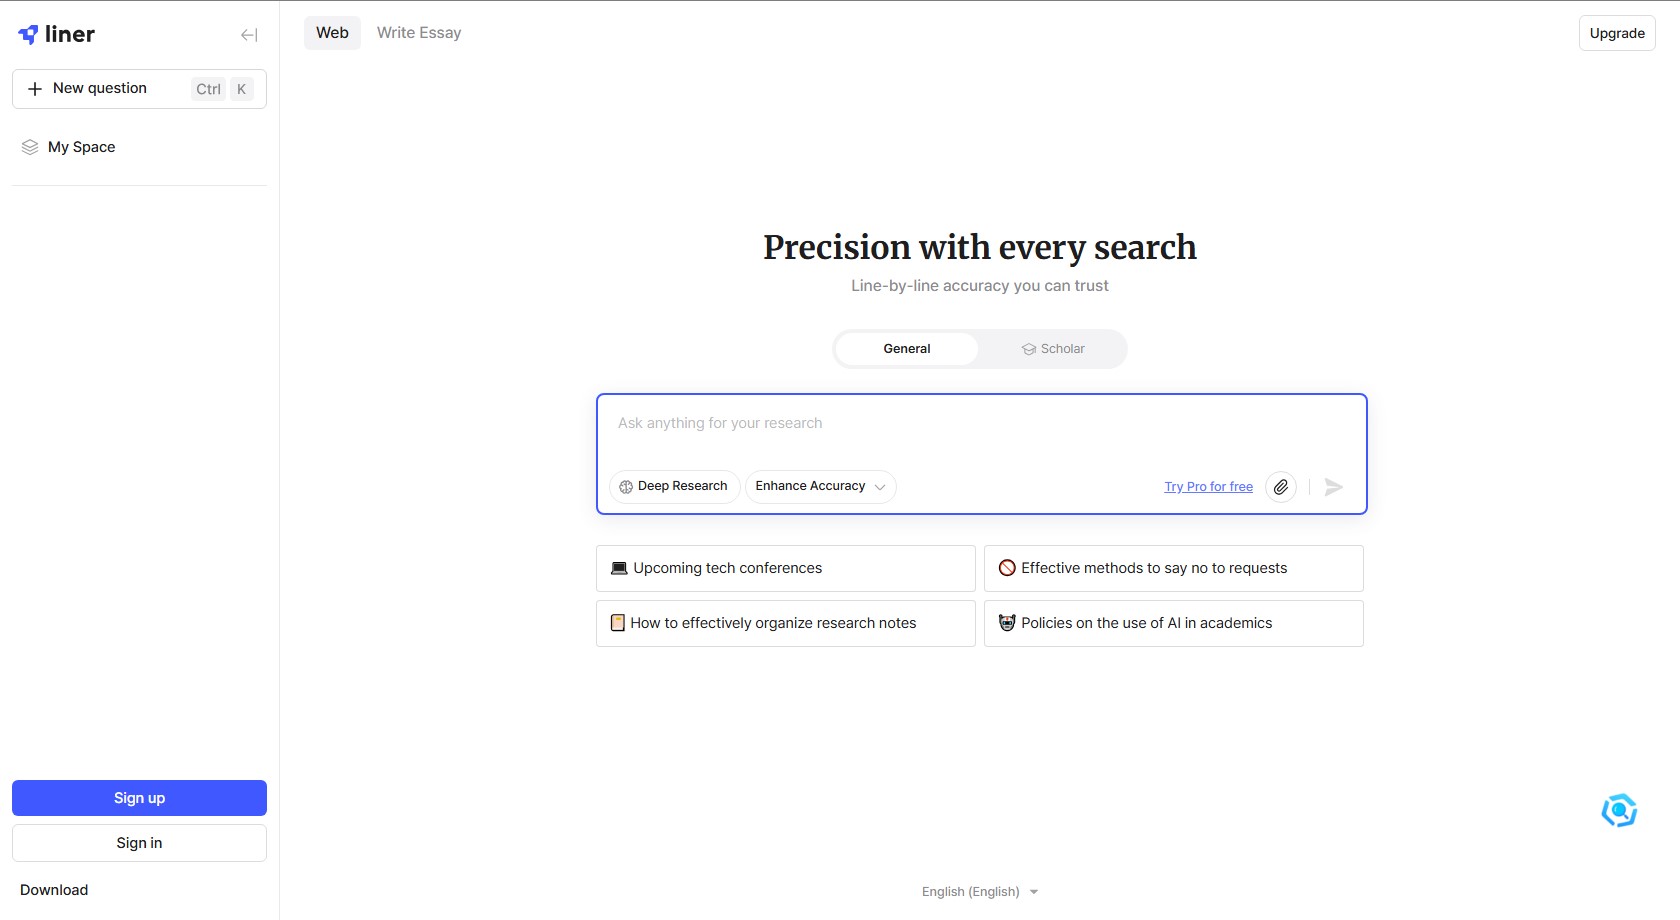Focus the Ask anything research input field
Image resolution: width=1680 pixels, height=920 pixels.
coord(980,424)
